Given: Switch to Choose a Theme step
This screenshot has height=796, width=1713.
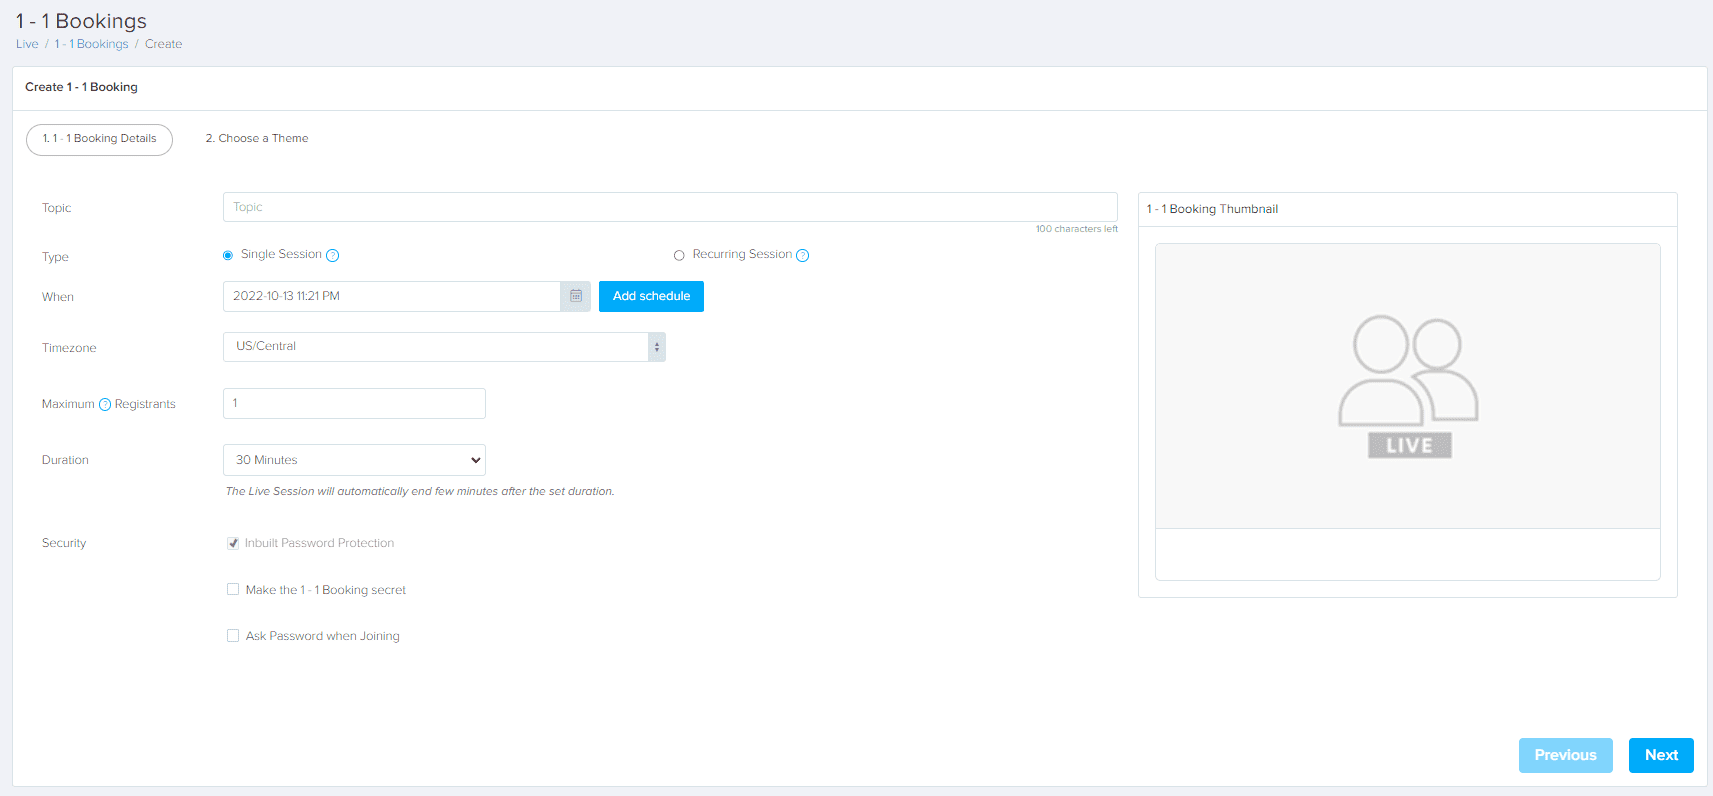Looking at the screenshot, I should click(257, 139).
